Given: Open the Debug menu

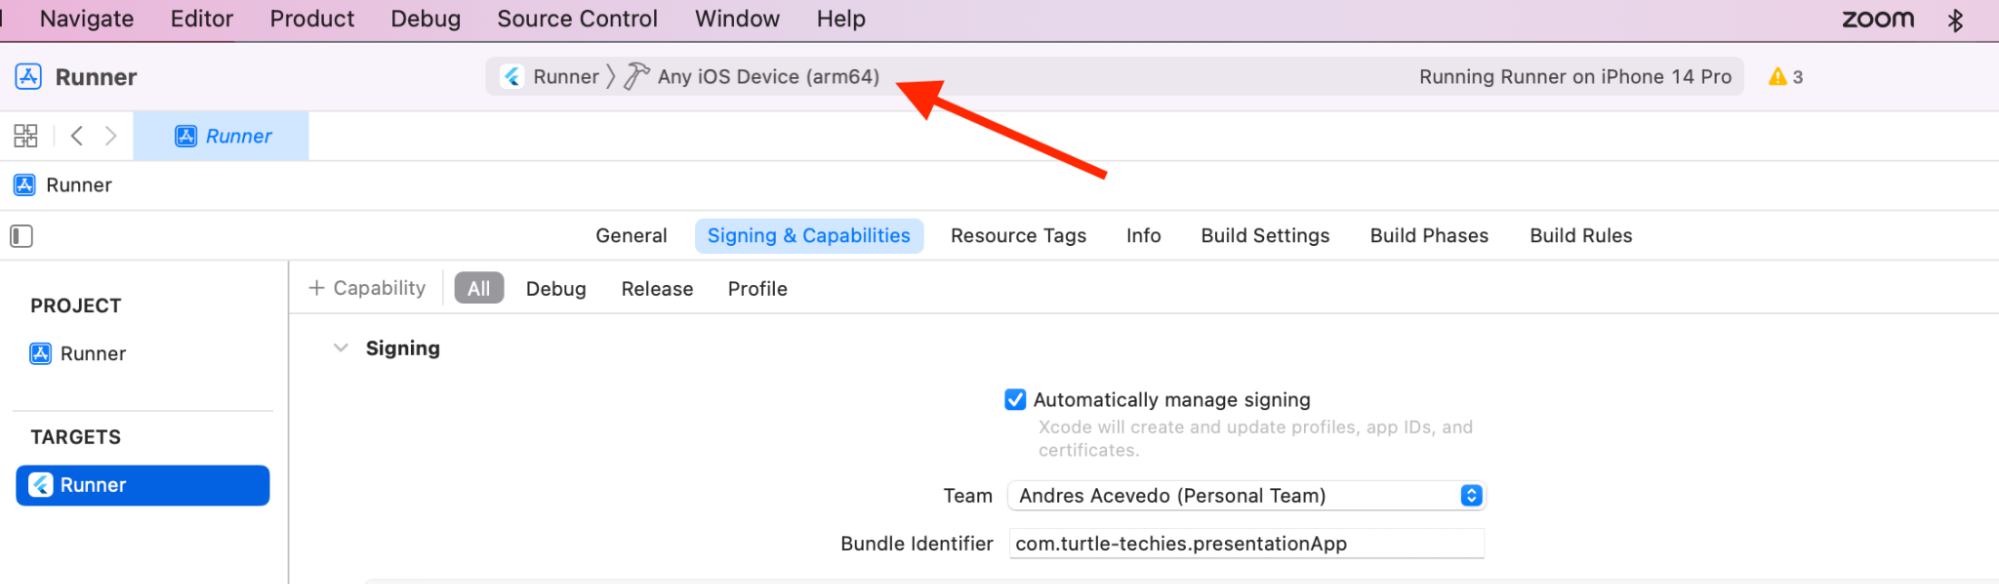Looking at the screenshot, I should coord(426,19).
